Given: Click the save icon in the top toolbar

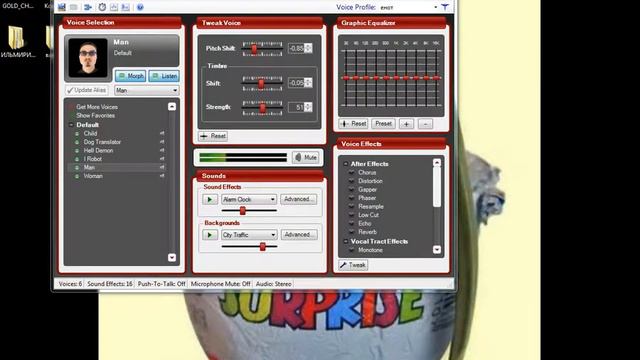Looking at the screenshot, I should (62, 7).
